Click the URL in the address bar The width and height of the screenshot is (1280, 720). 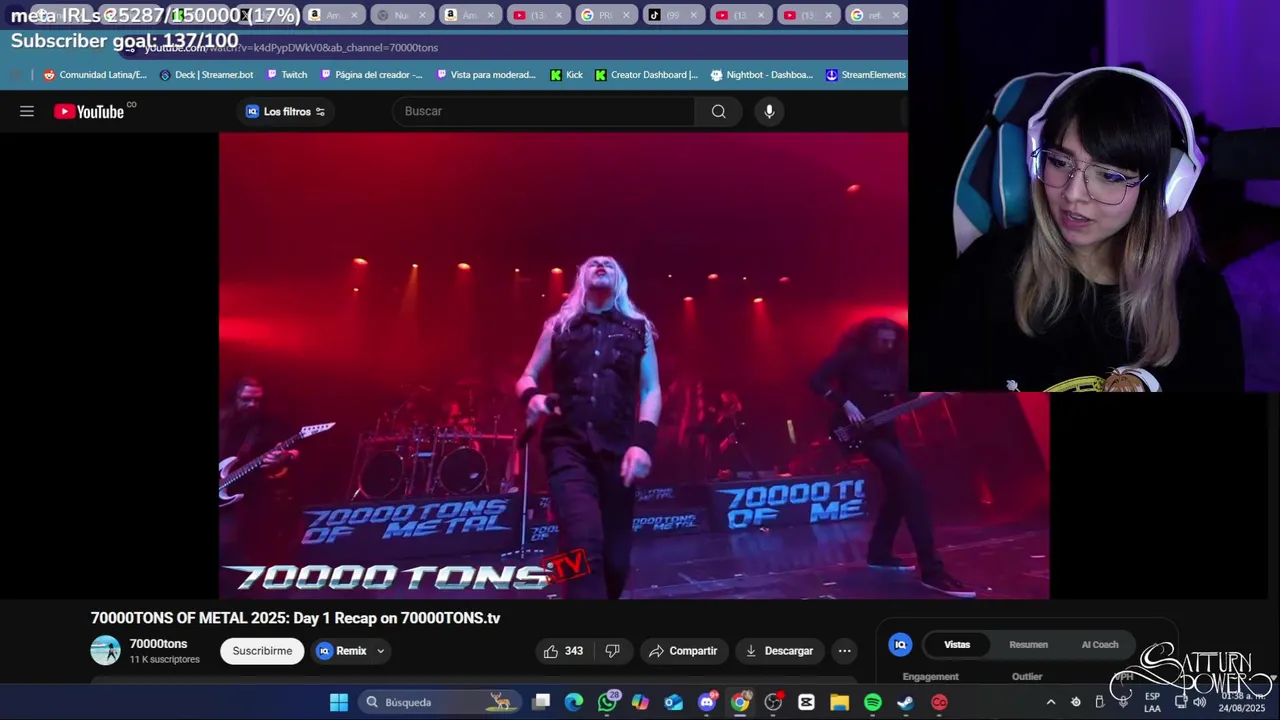(292, 47)
